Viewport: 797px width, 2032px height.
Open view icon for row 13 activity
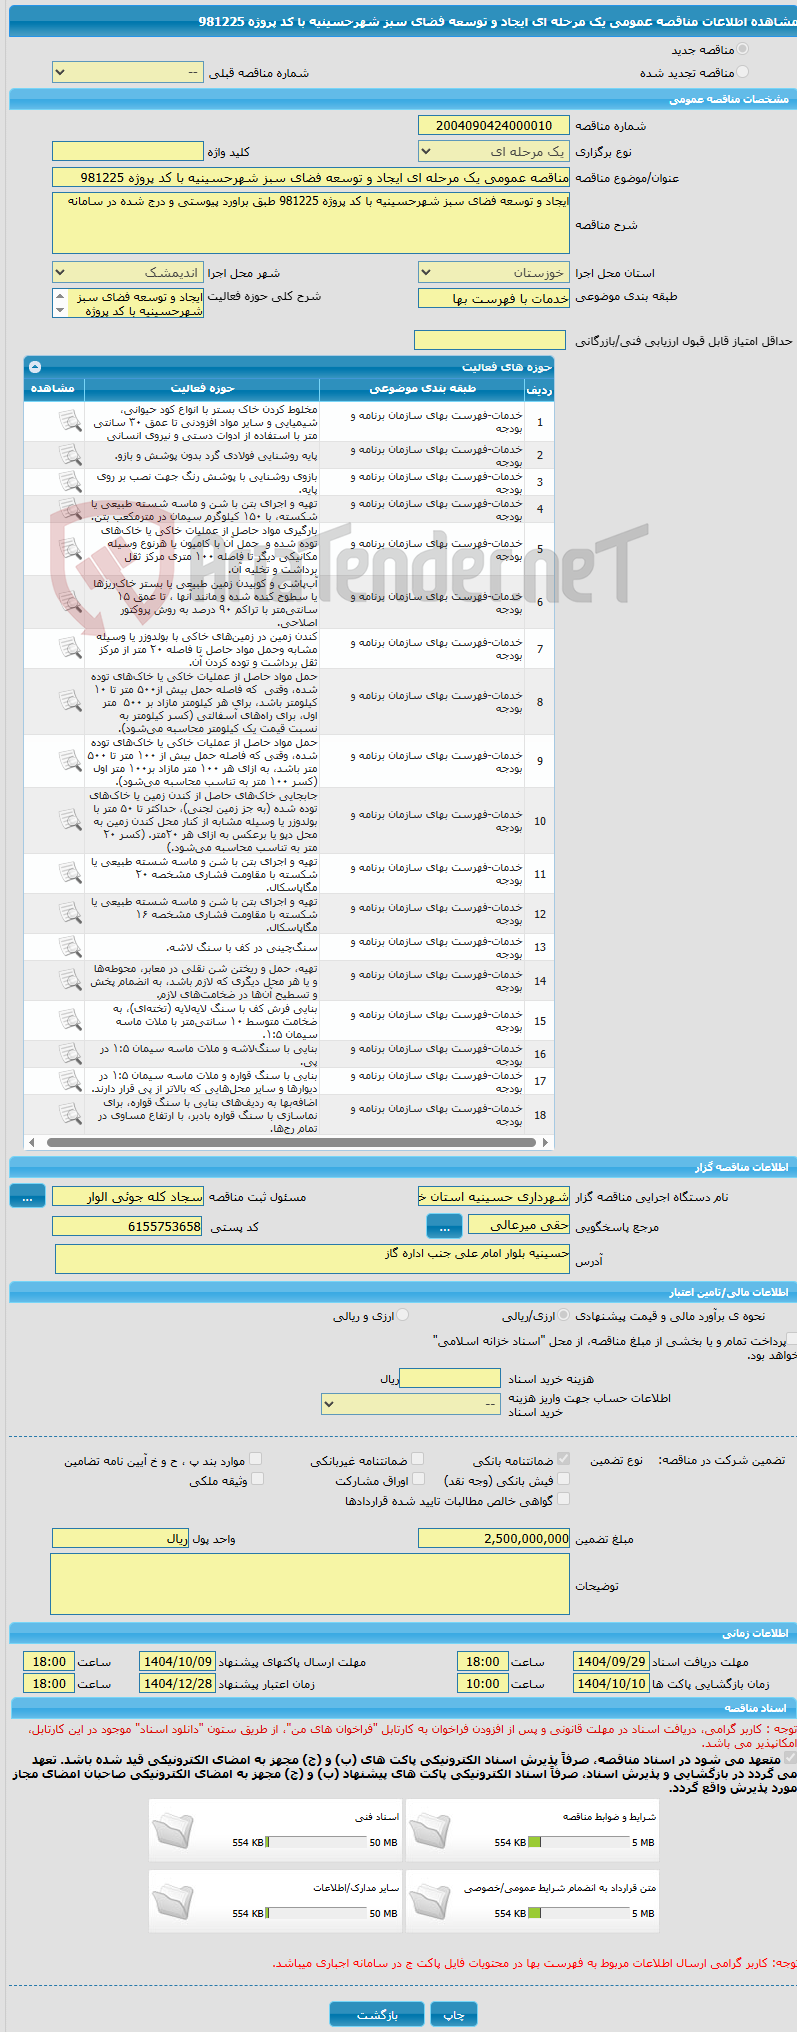[x=69, y=946]
